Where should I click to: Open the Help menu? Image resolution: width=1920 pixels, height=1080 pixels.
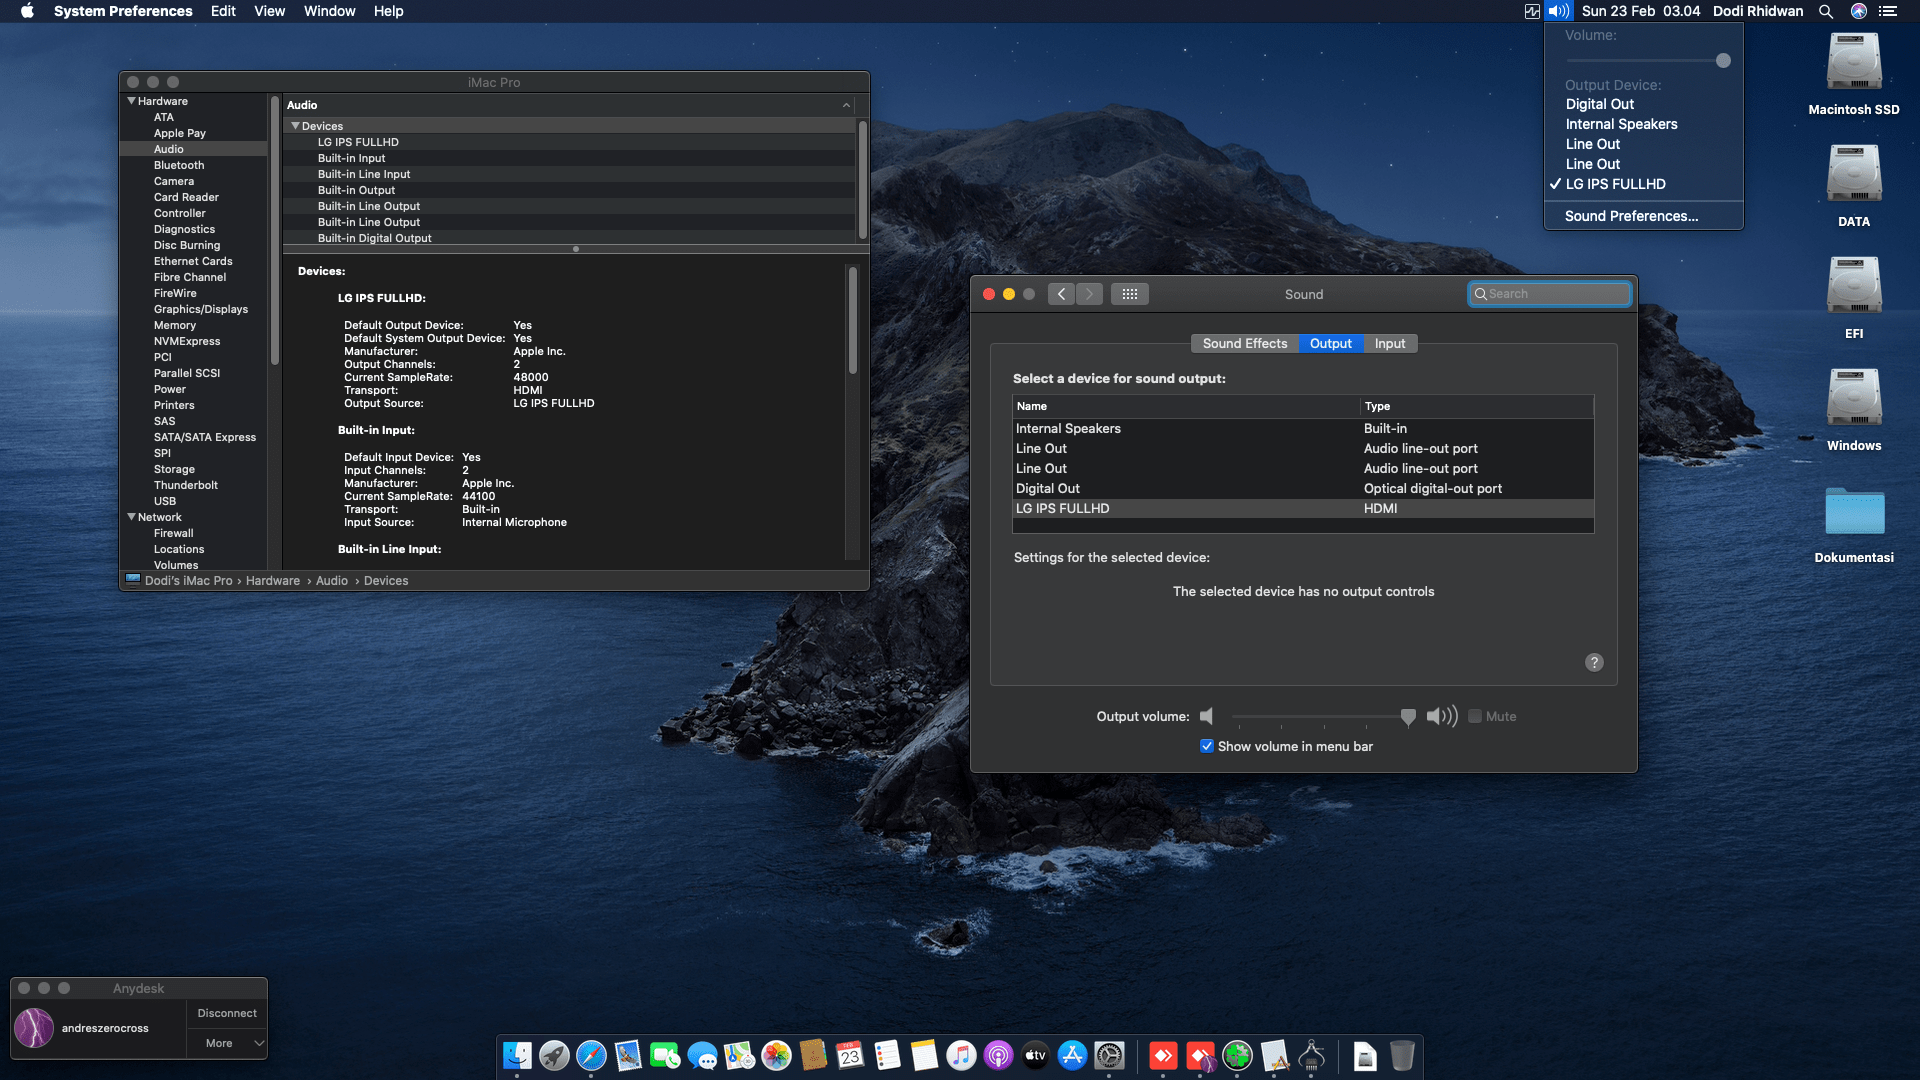pyautogui.click(x=389, y=11)
